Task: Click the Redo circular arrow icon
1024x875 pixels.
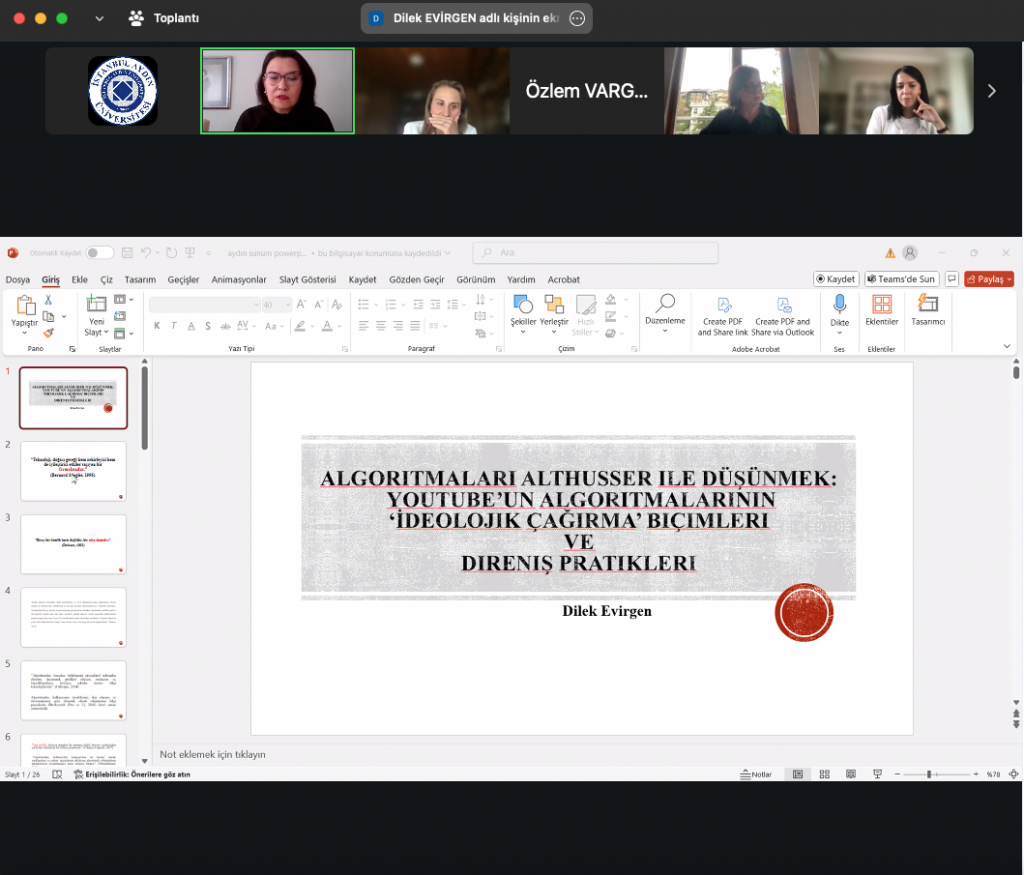Action: click(171, 253)
